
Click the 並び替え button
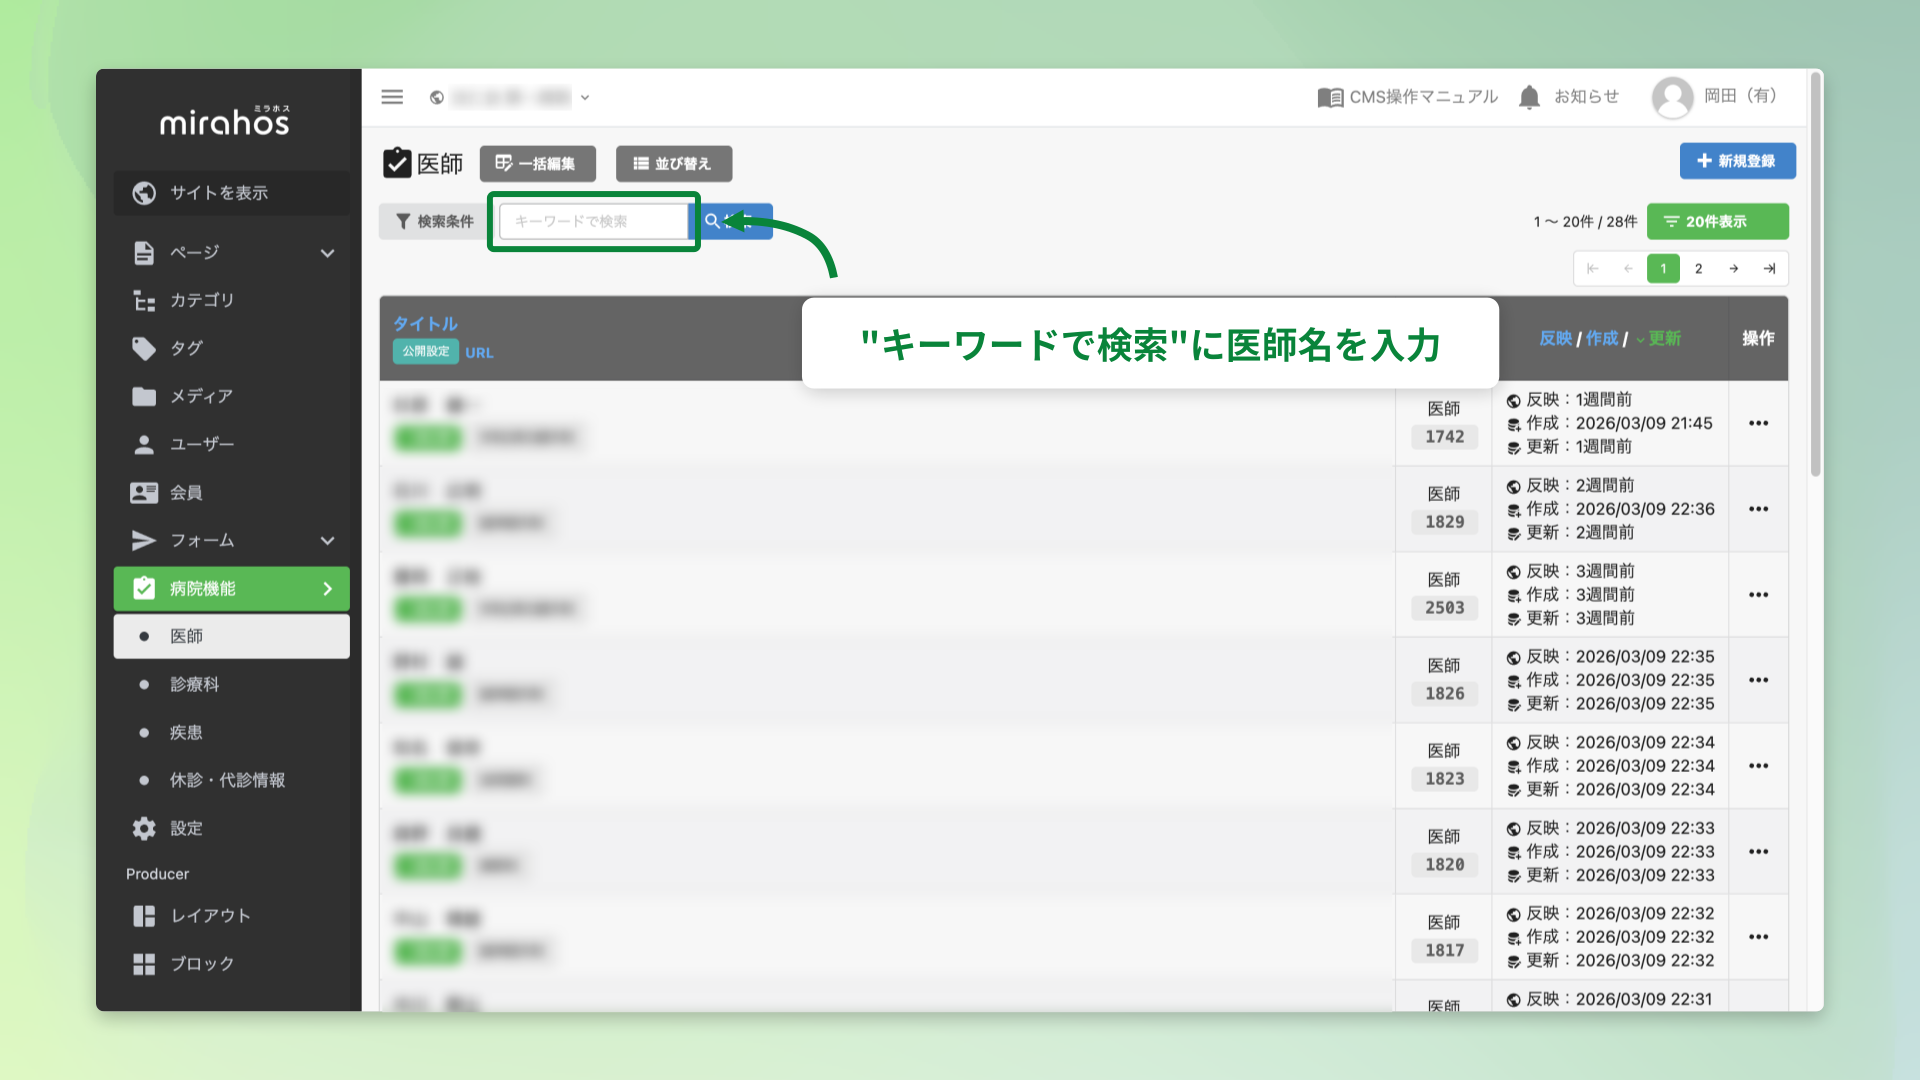[x=673, y=164]
